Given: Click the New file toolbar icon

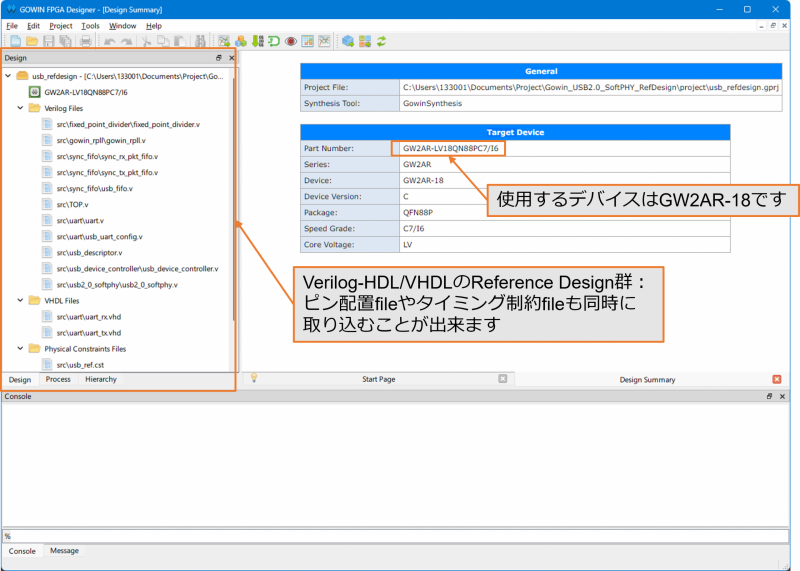Looking at the screenshot, I should coord(15,41).
